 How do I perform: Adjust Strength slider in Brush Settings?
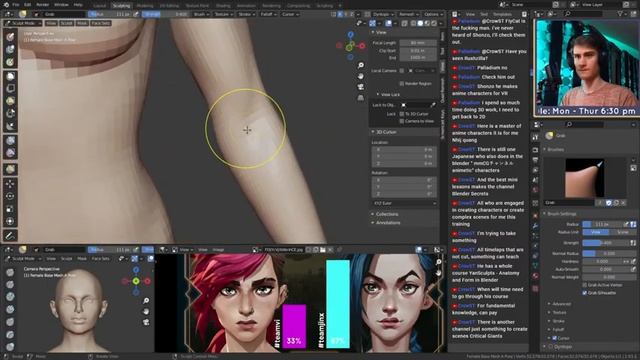(605, 243)
